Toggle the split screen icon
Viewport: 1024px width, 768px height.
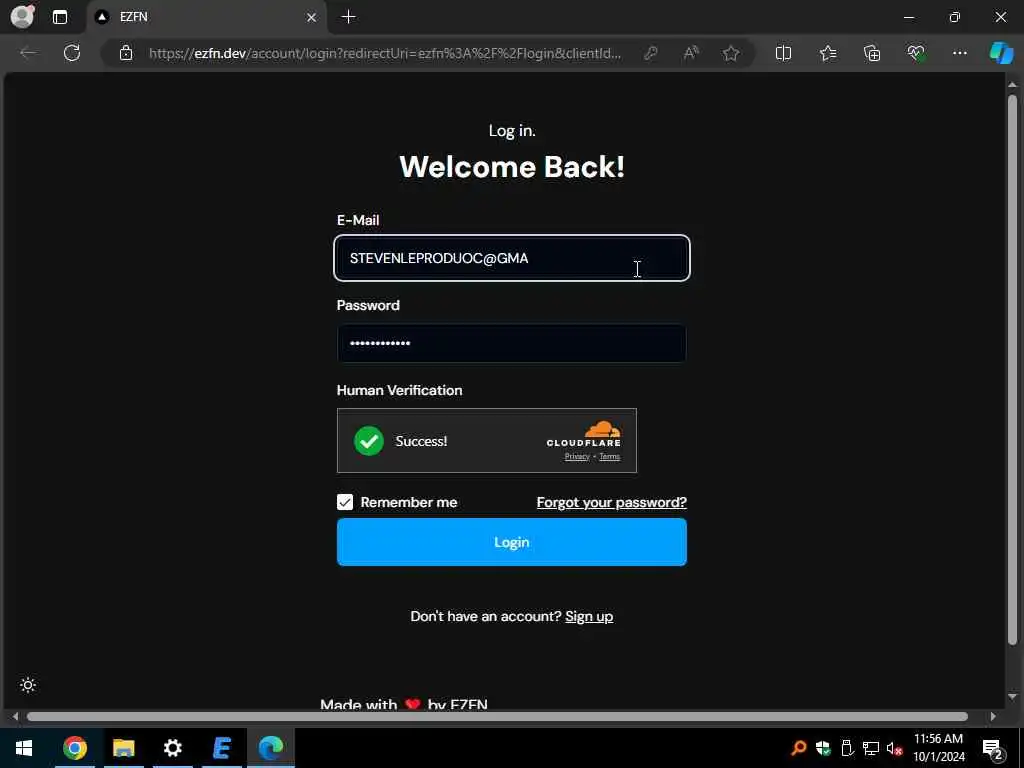coord(783,53)
